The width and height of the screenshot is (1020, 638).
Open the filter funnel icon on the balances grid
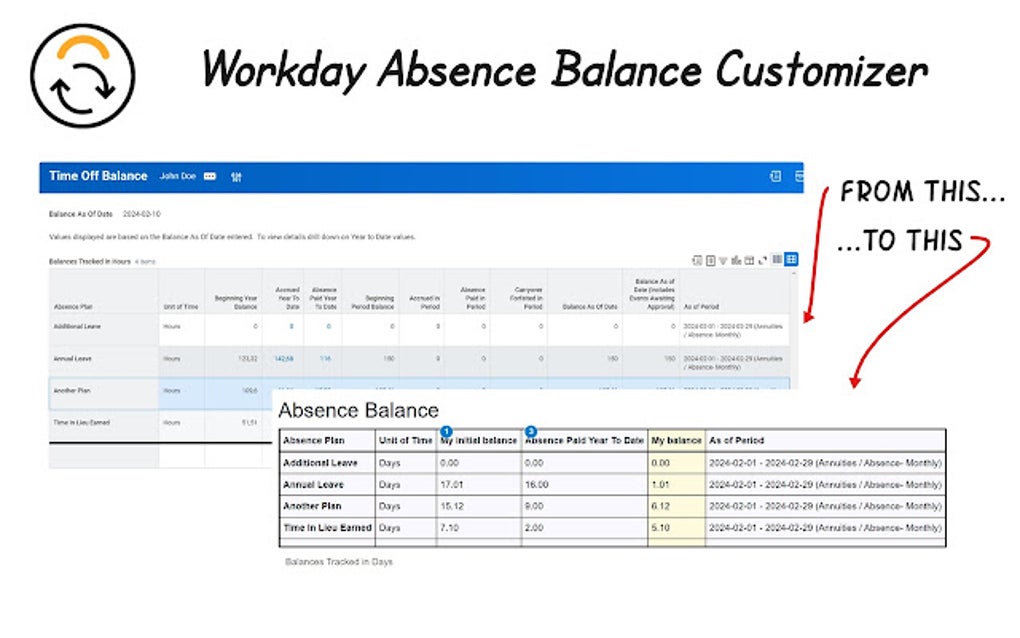pos(723,259)
